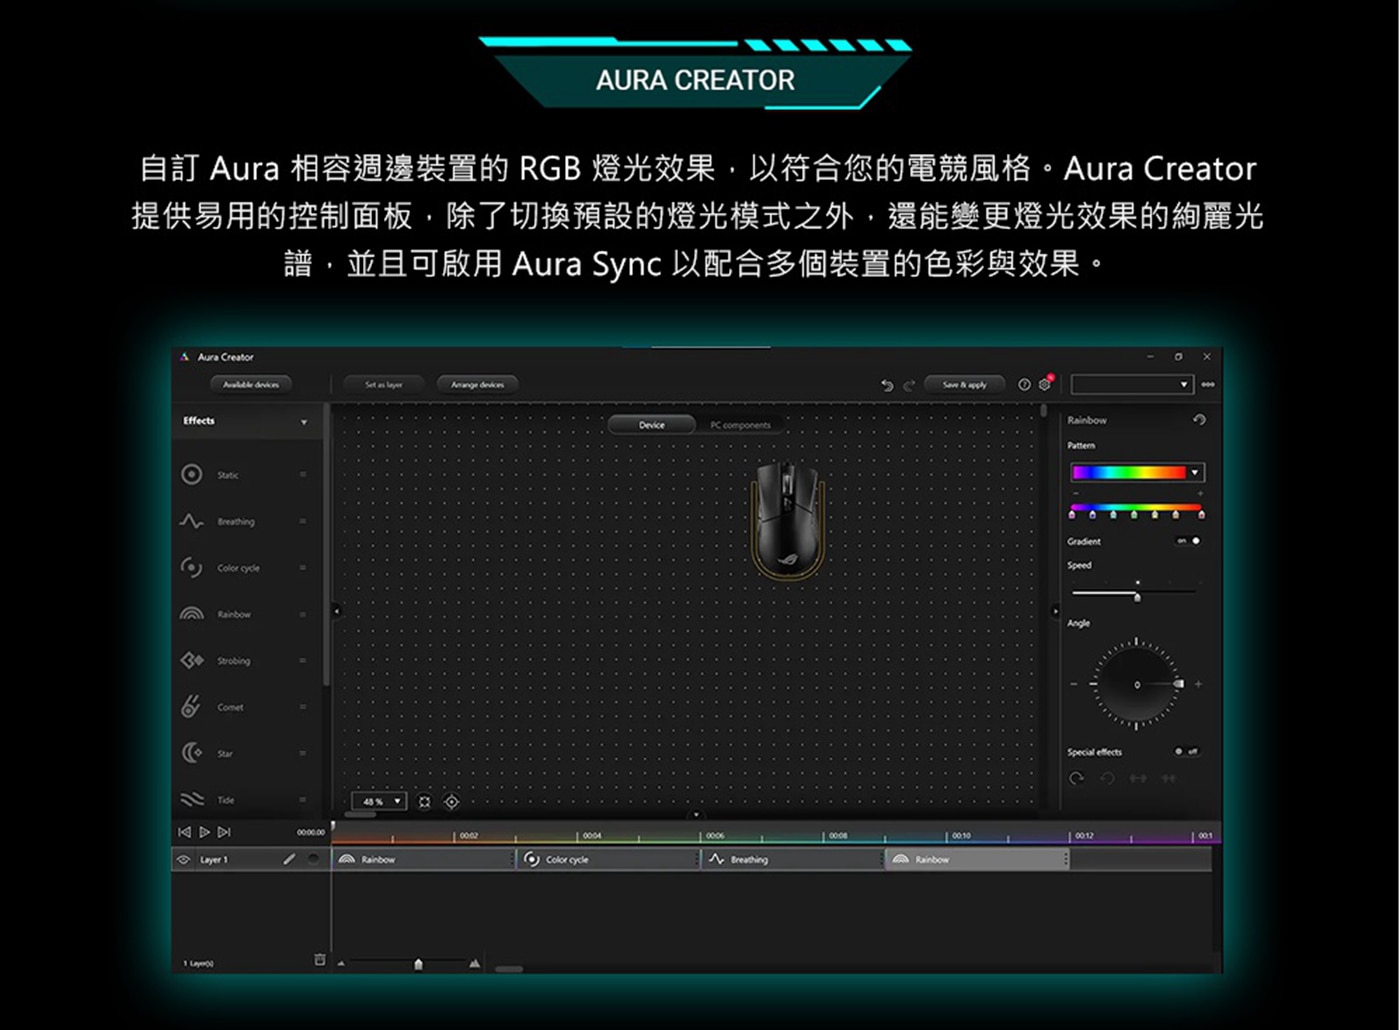Open the three-dot more options menu
Screen dimensions: 1400x1030
click(1208, 384)
